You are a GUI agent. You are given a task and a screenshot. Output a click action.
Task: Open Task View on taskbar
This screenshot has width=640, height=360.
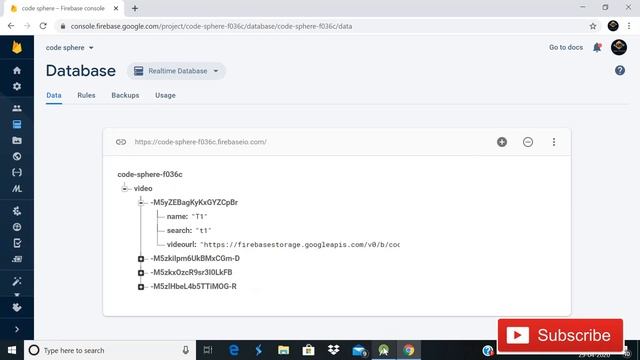208,350
